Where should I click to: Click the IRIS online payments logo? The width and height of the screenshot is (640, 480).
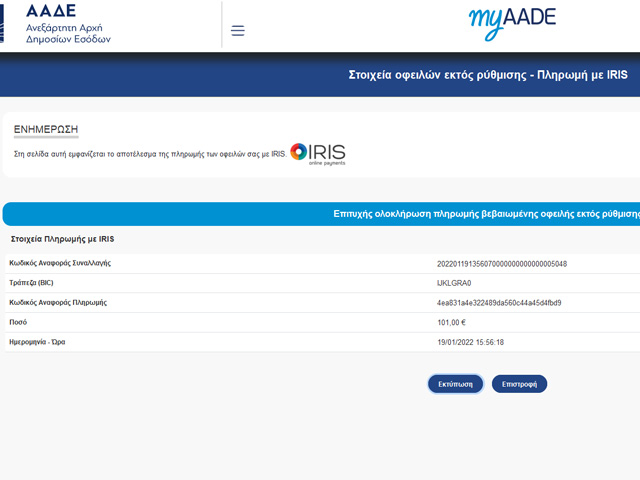[318, 154]
